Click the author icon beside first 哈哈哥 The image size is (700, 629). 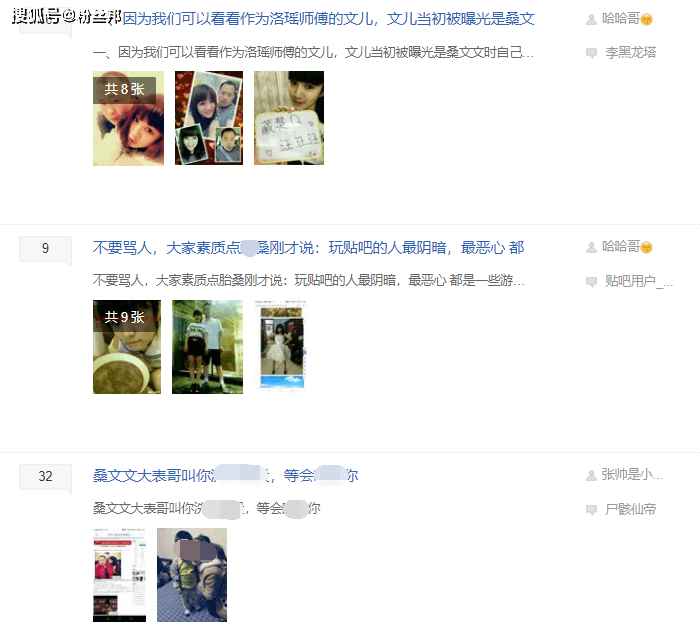click(x=591, y=19)
